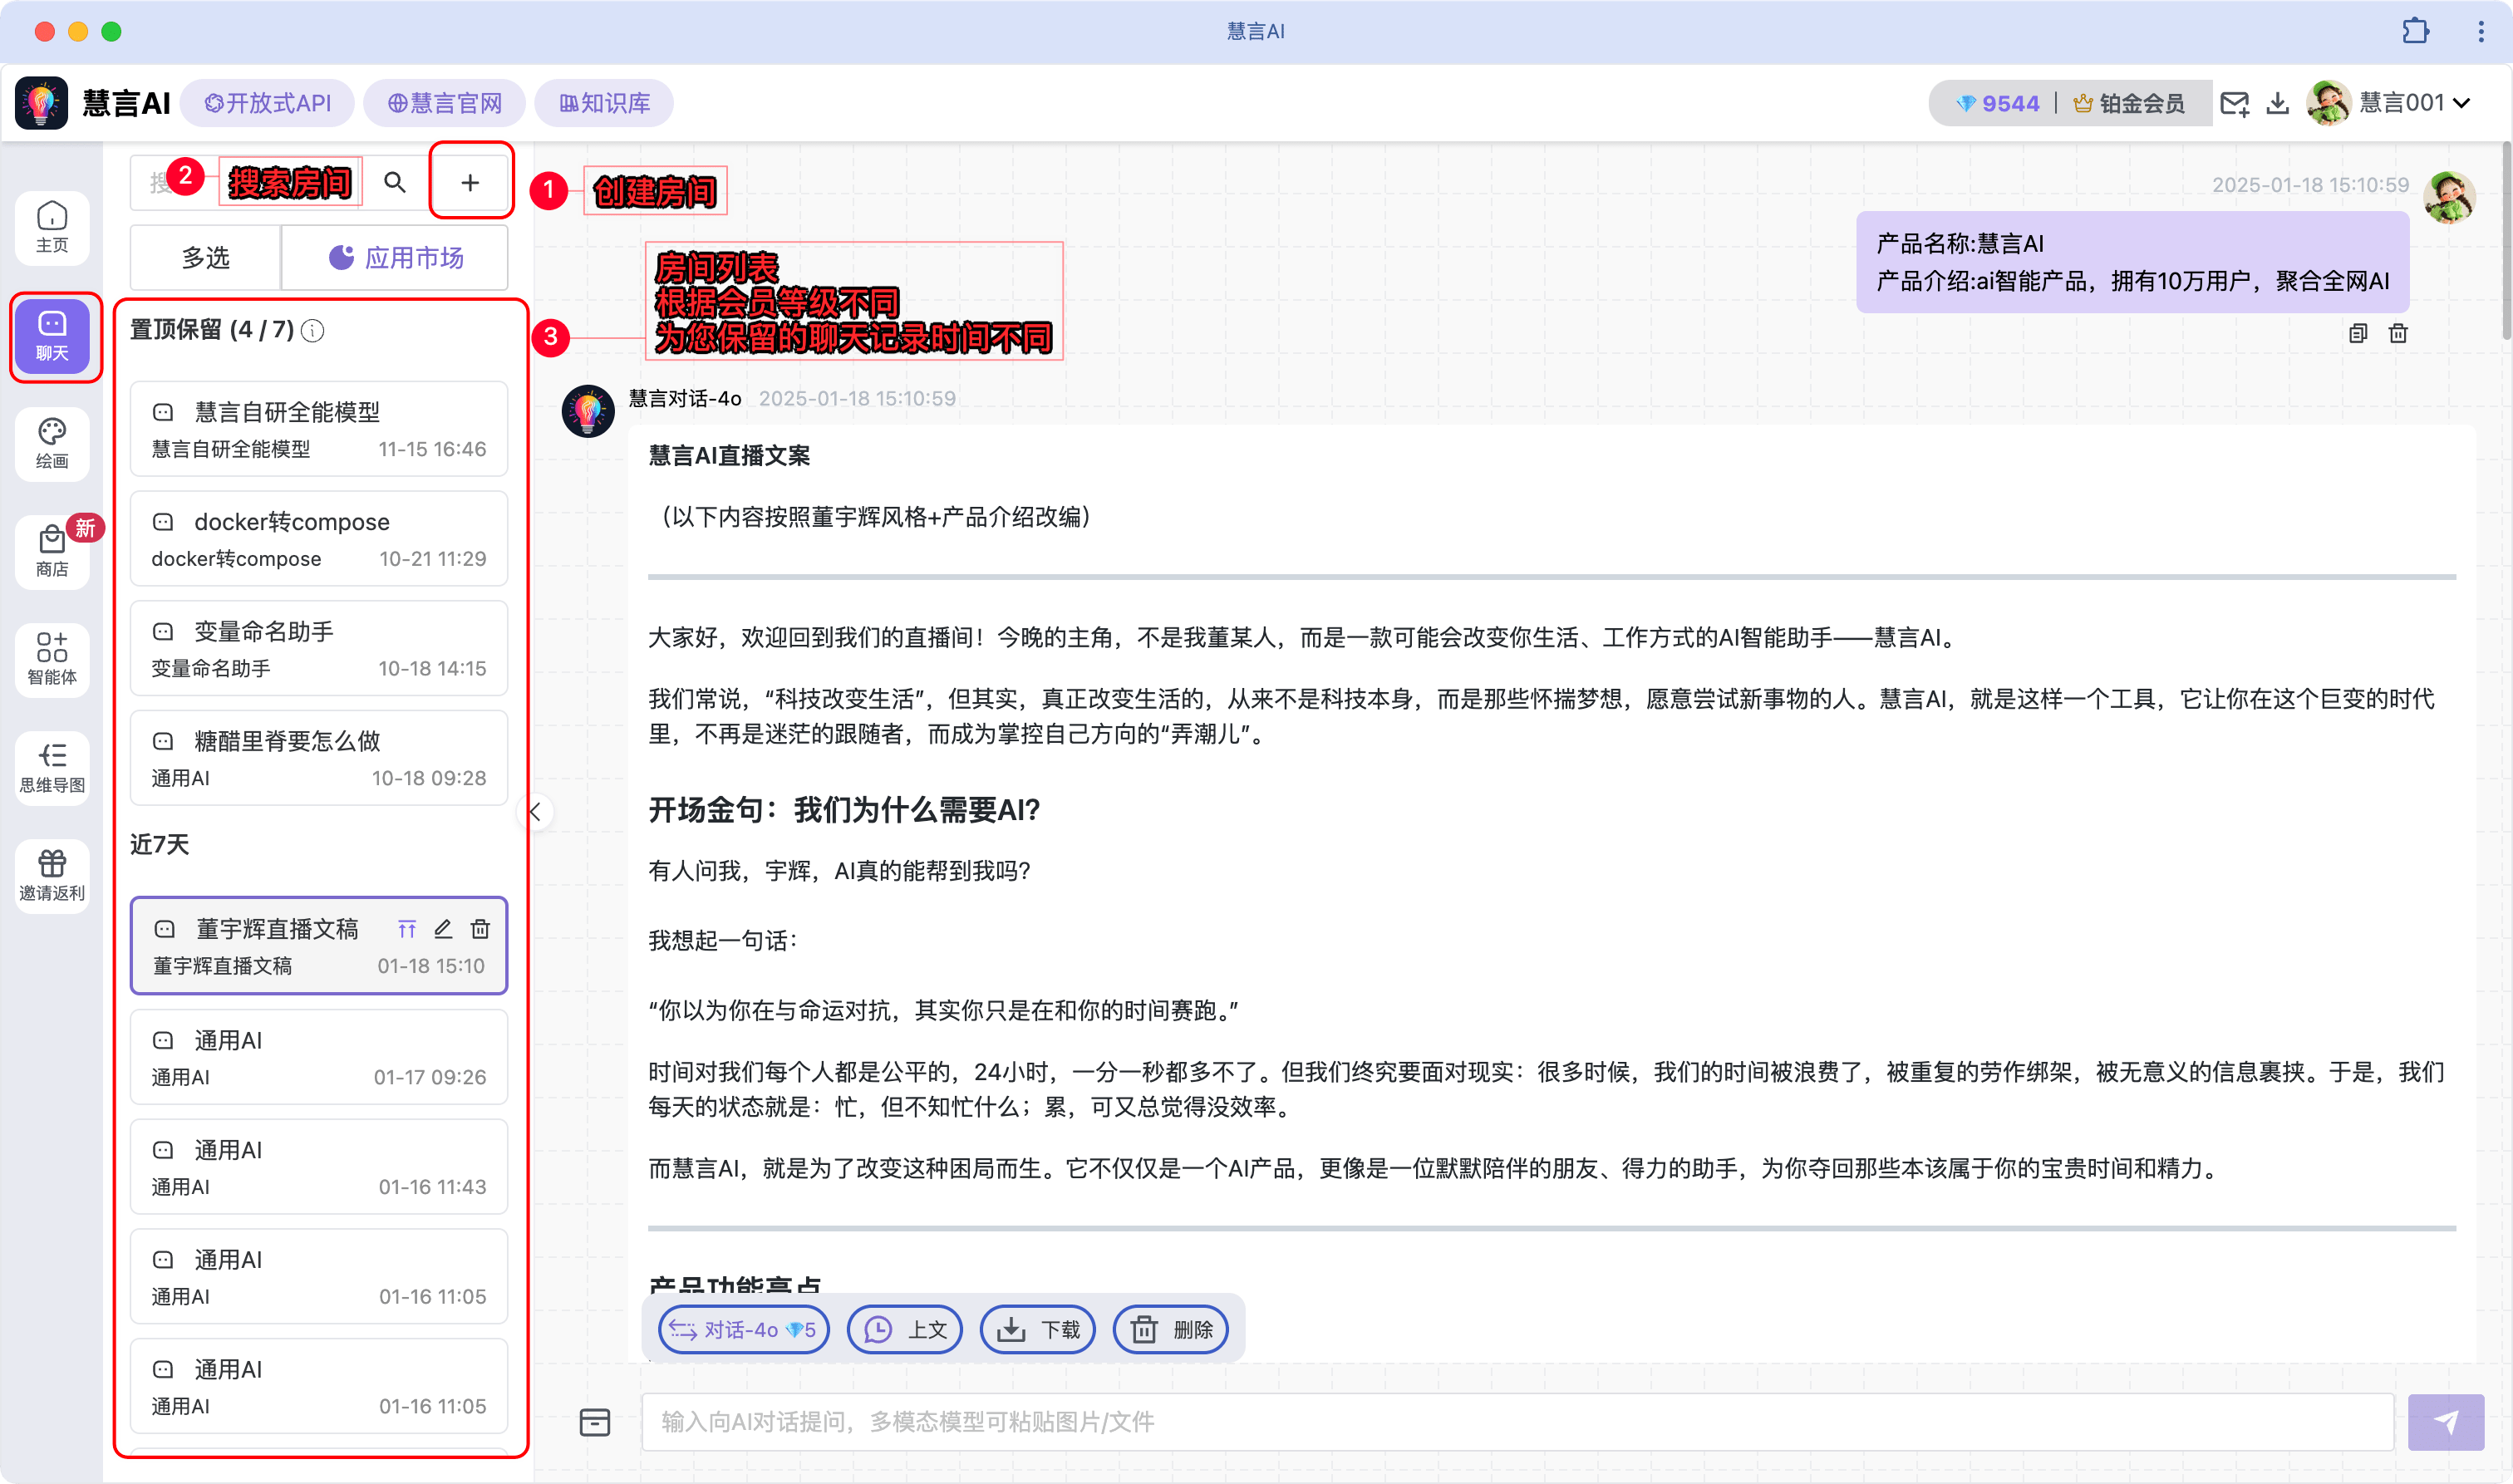2513x1484 pixels.
Task: Click the 上文 context button
Action: pos(905,1329)
